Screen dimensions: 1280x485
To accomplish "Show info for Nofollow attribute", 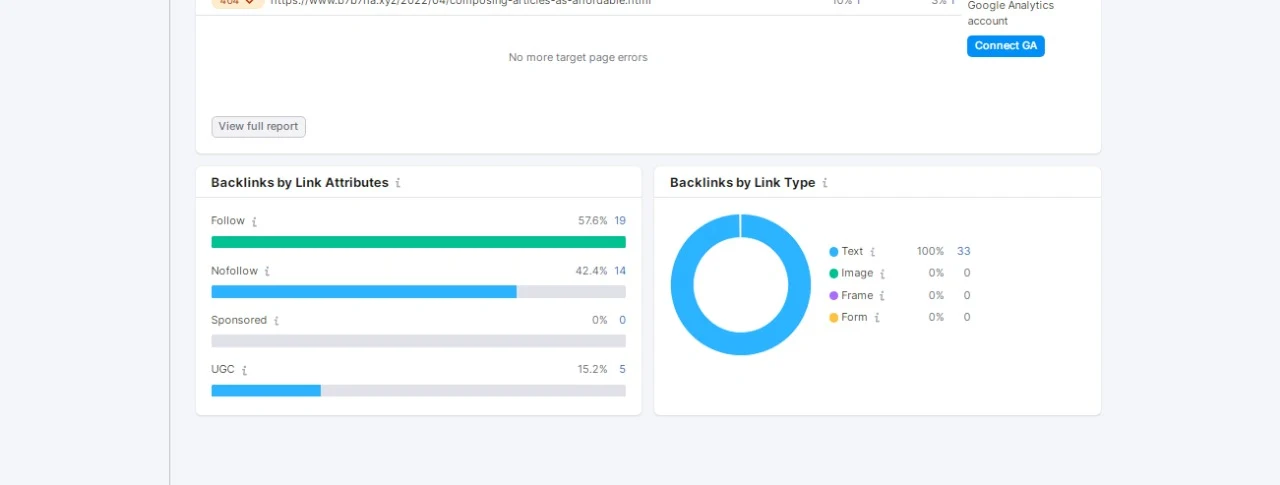I will point(267,271).
